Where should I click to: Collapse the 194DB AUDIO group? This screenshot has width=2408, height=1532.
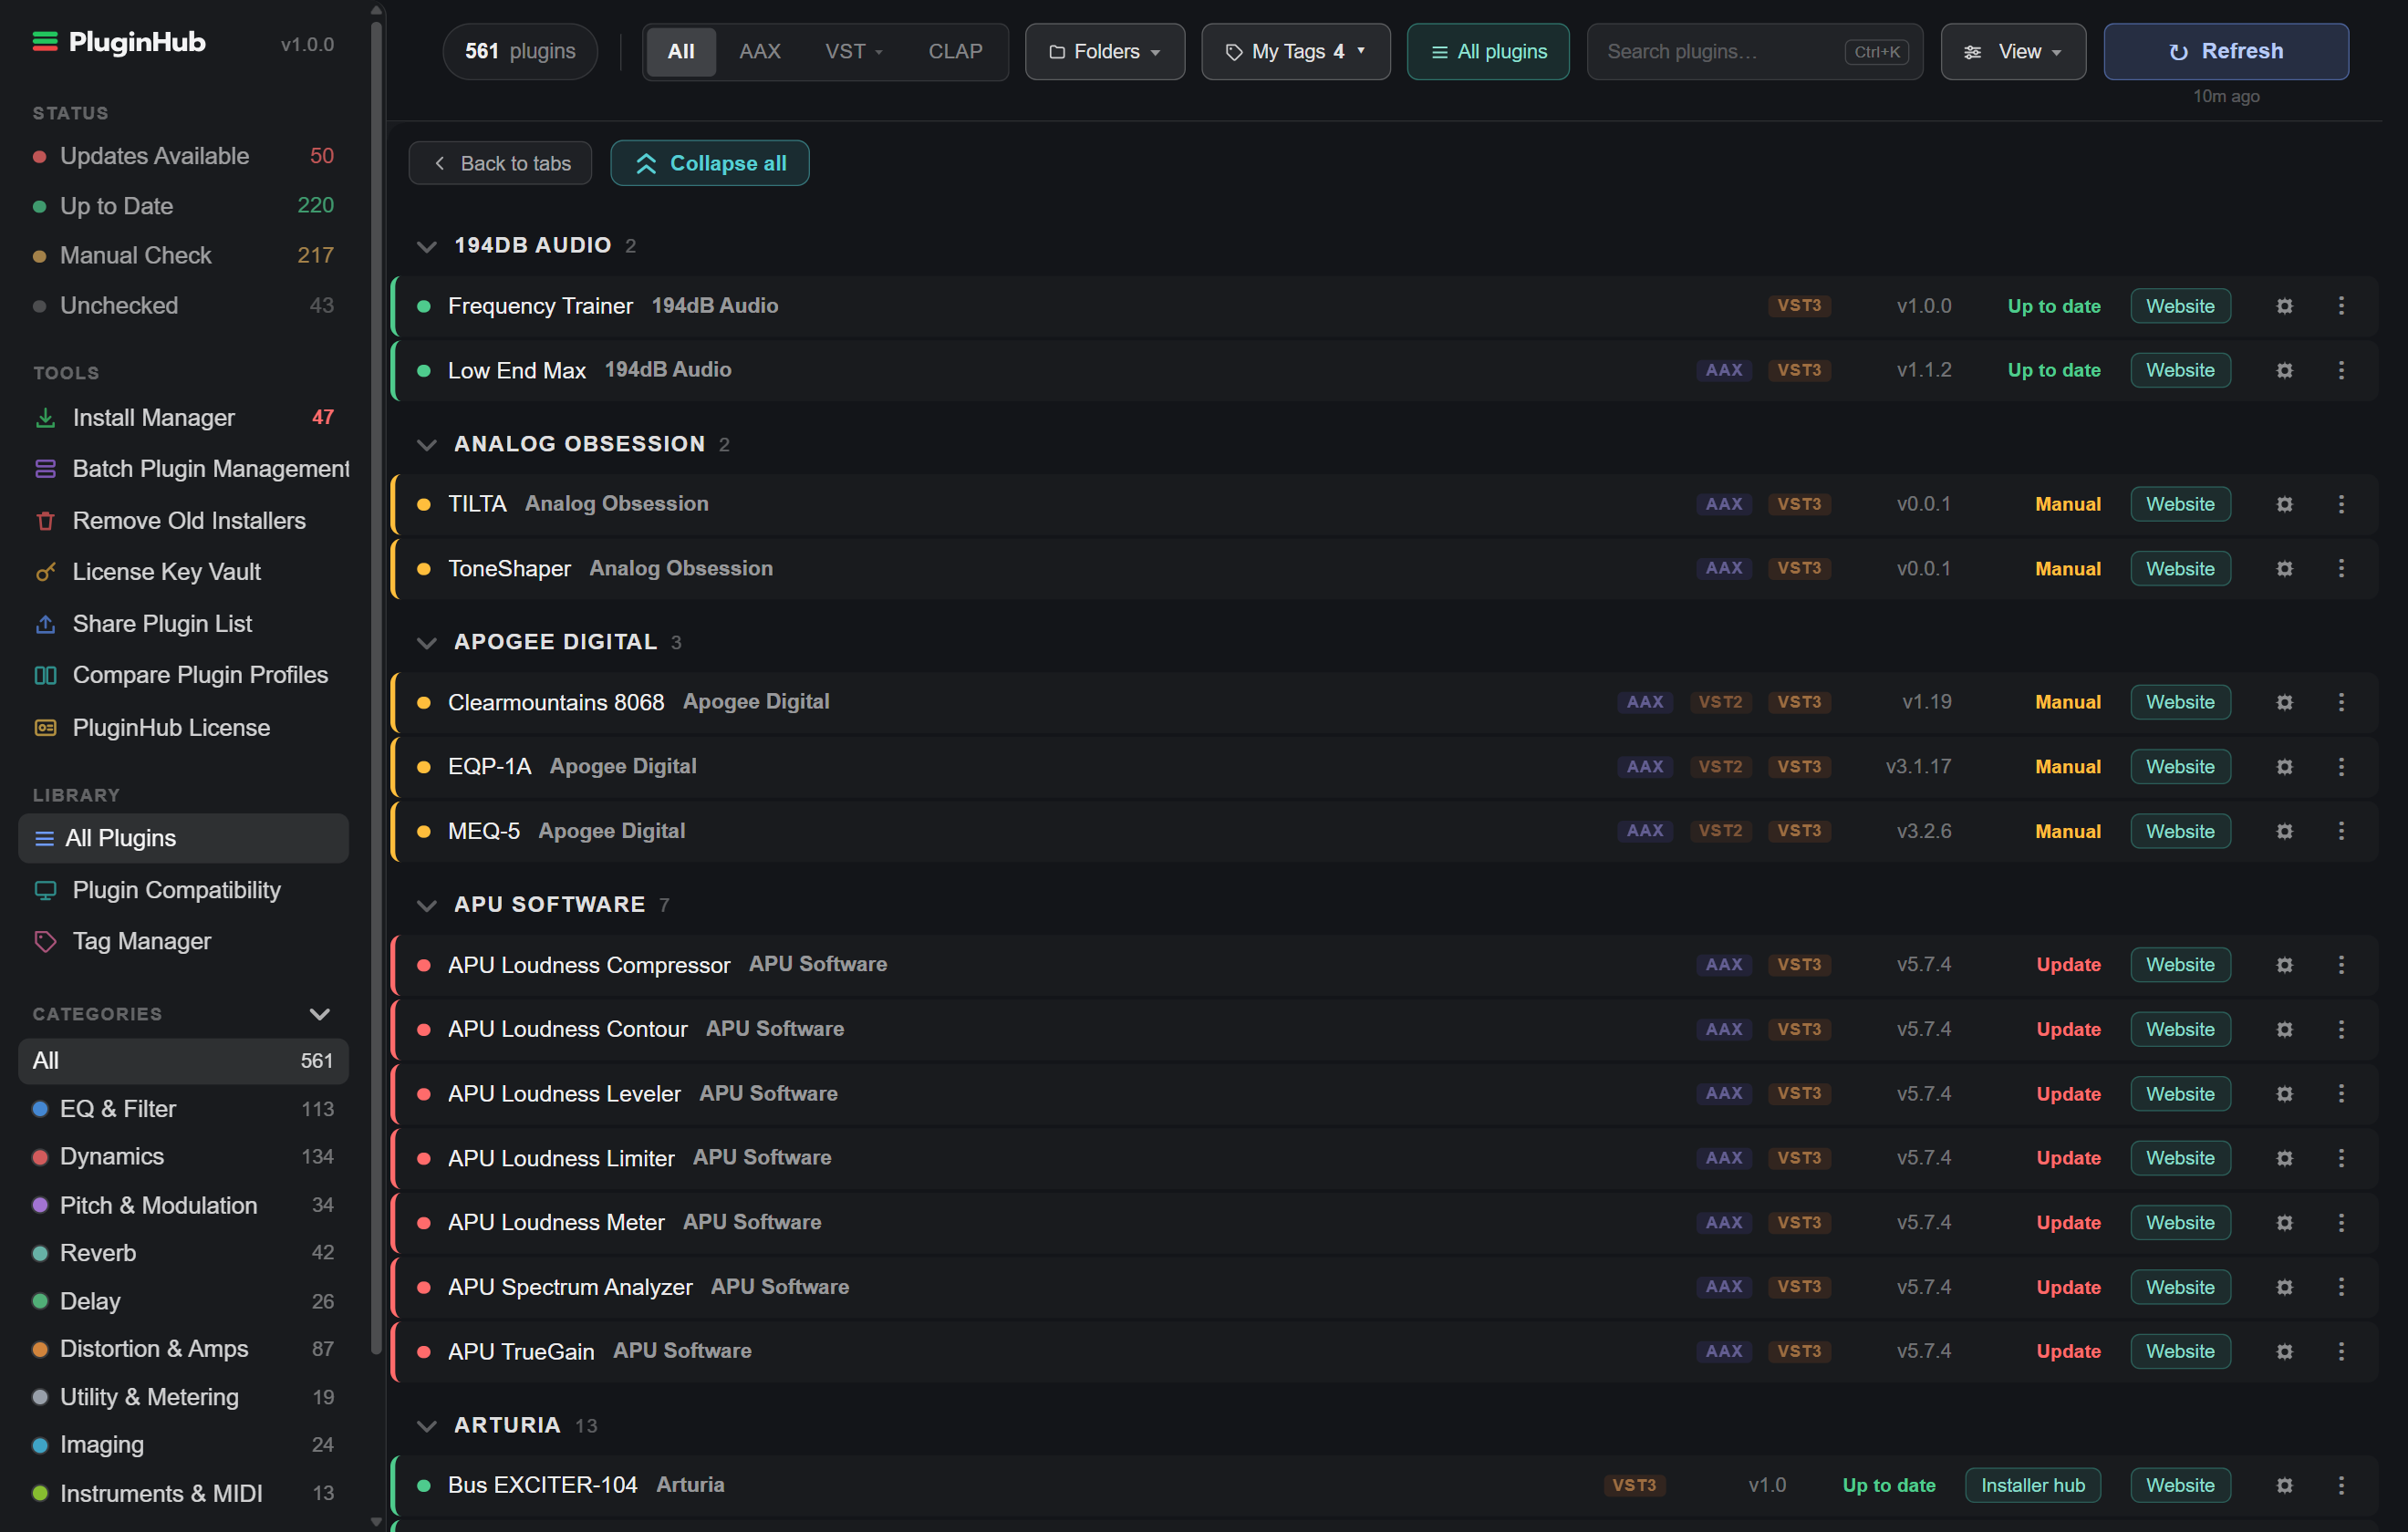tap(427, 246)
